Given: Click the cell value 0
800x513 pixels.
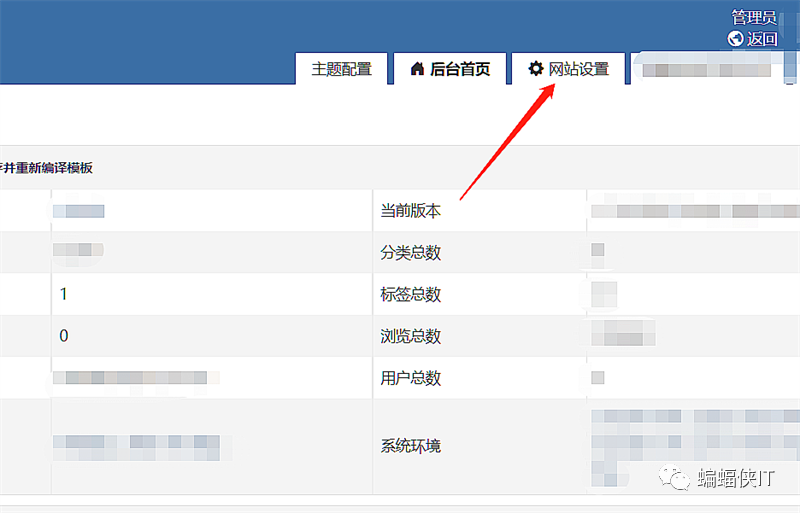Looking at the screenshot, I should (63, 336).
